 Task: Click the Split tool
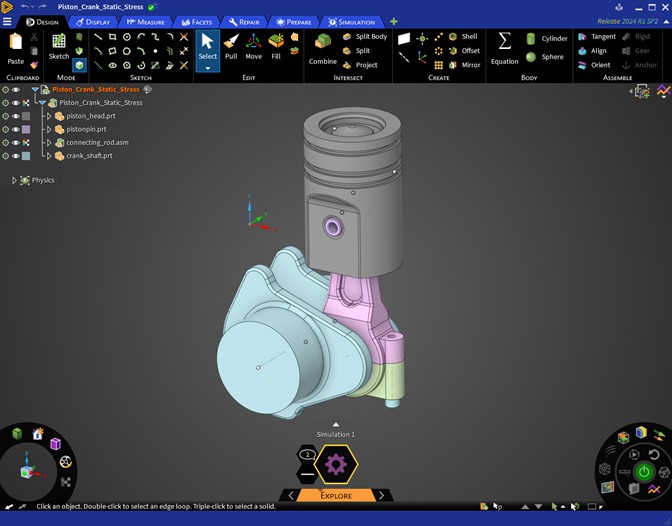coord(356,51)
